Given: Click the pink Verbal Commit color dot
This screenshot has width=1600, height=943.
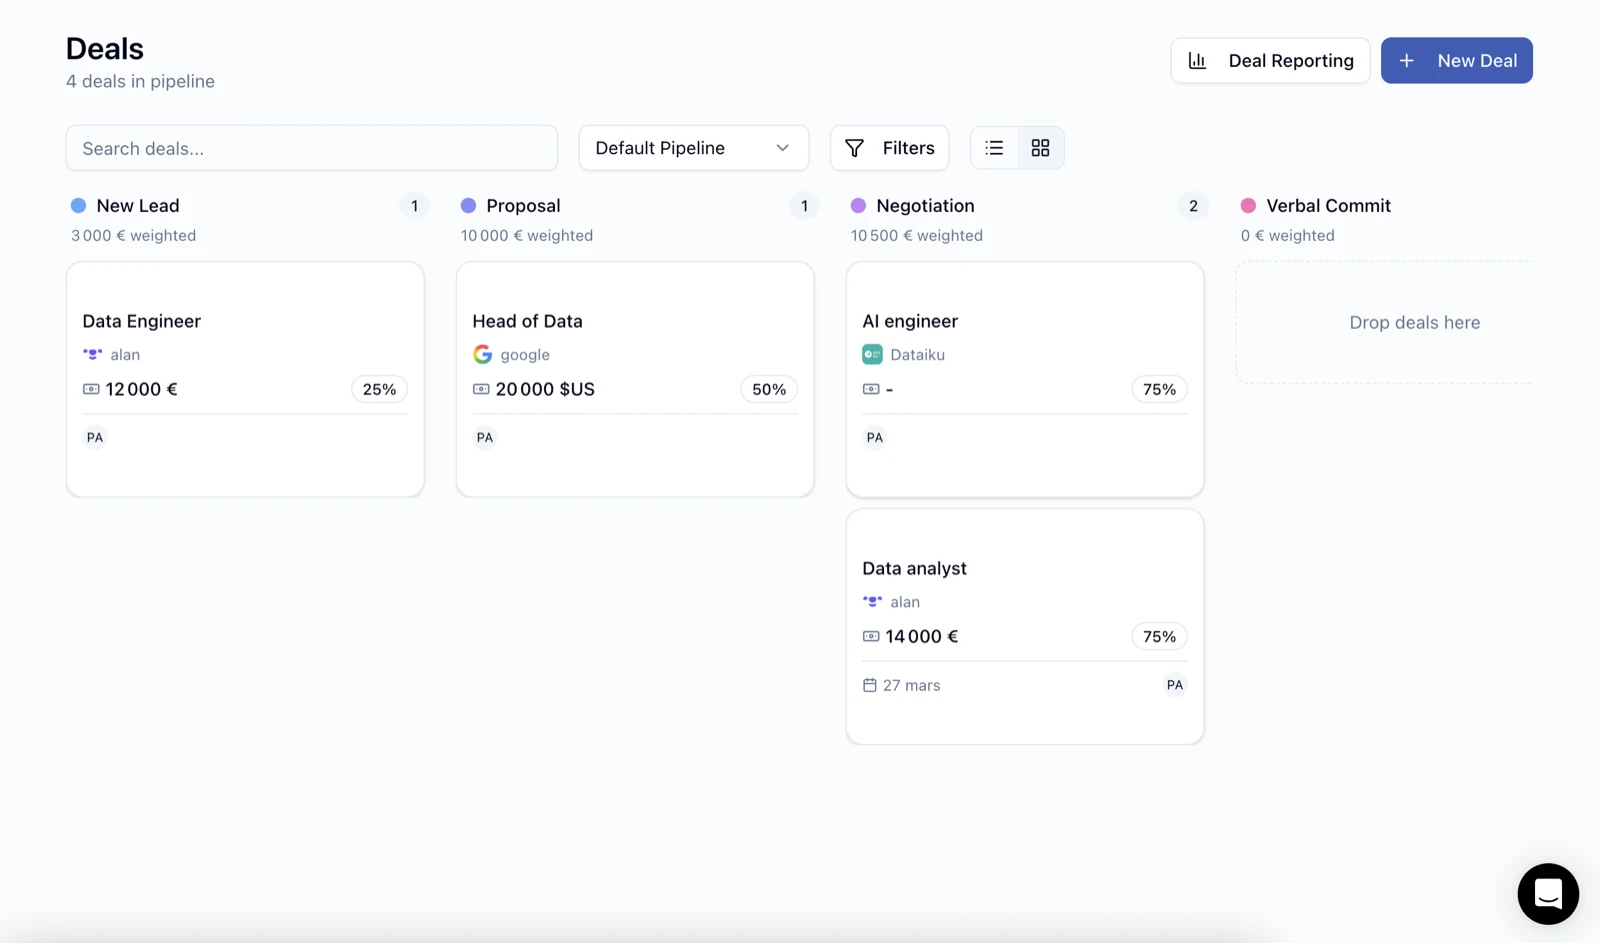Looking at the screenshot, I should pos(1248,206).
